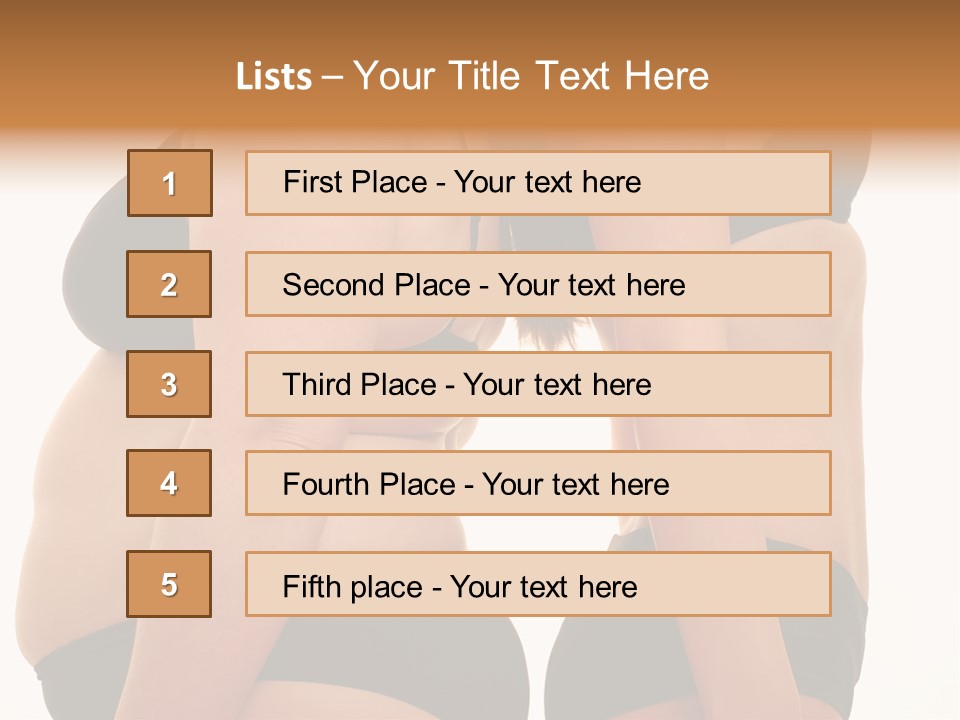Click the bold word "Lists" in title
This screenshot has width=960, height=720.
[273, 77]
